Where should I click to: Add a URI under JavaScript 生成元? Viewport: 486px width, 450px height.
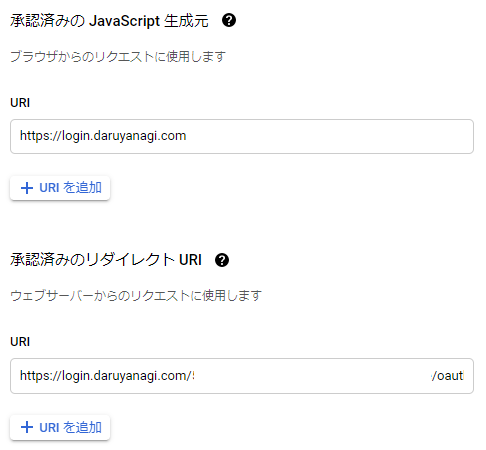(x=60, y=188)
